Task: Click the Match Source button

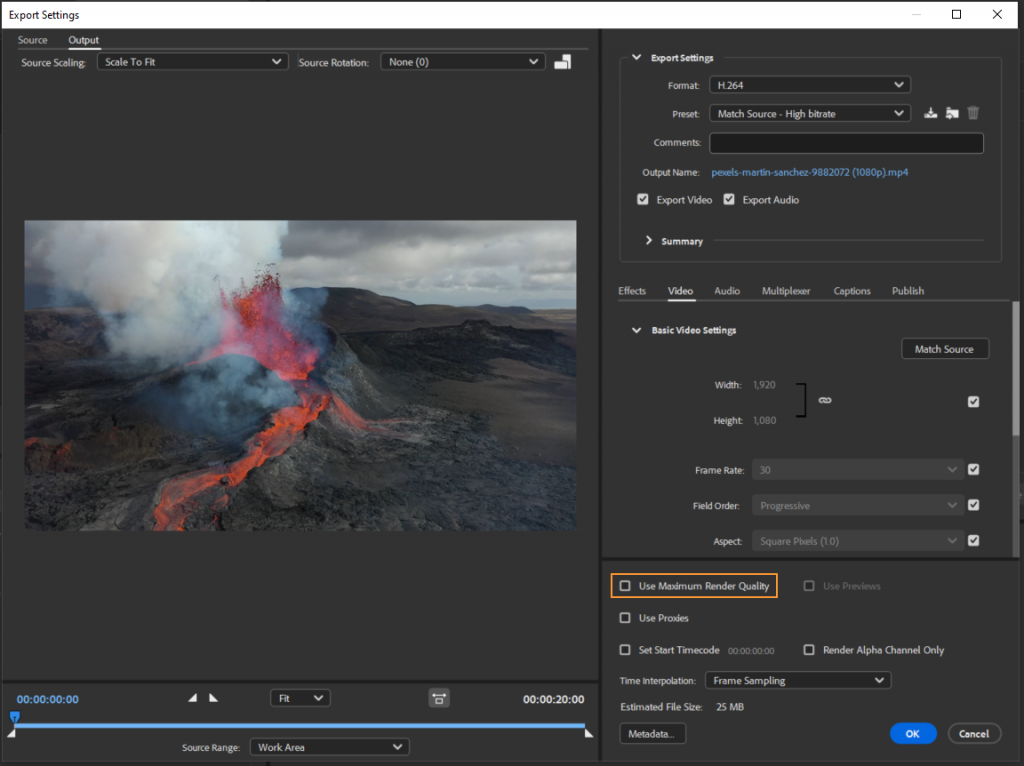Action: tap(944, 348)
